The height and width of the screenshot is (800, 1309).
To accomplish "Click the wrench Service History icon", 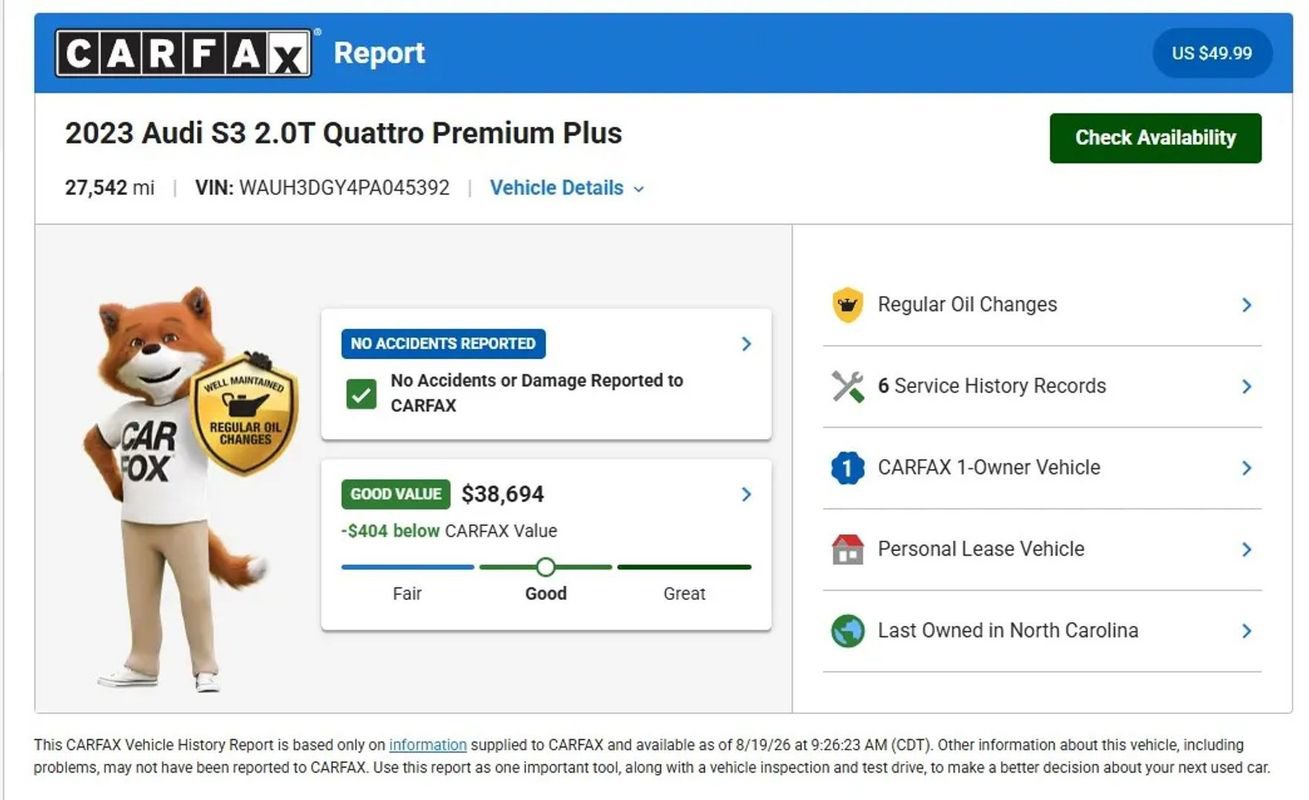I will (x=847, y=386).
